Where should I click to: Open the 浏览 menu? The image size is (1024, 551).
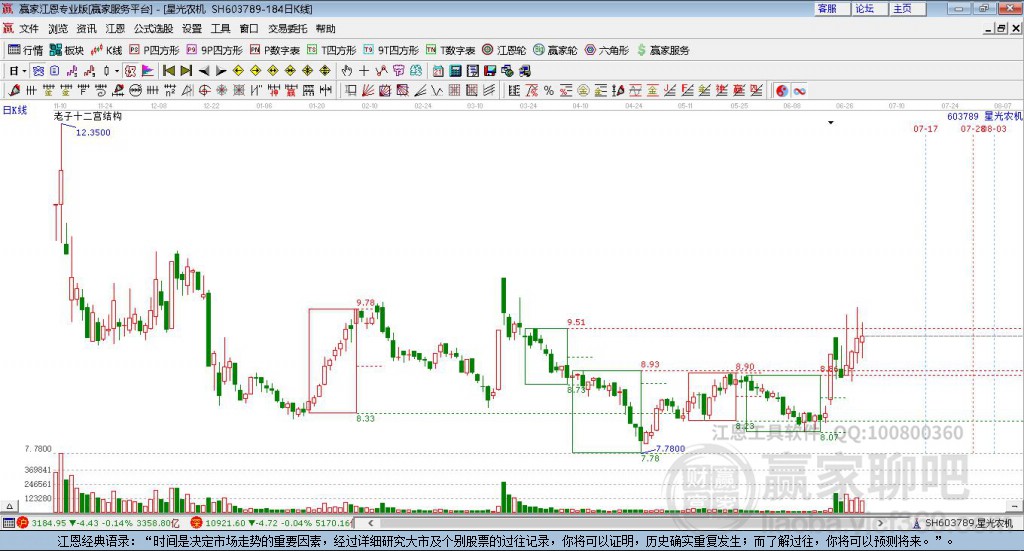[57, 29]
